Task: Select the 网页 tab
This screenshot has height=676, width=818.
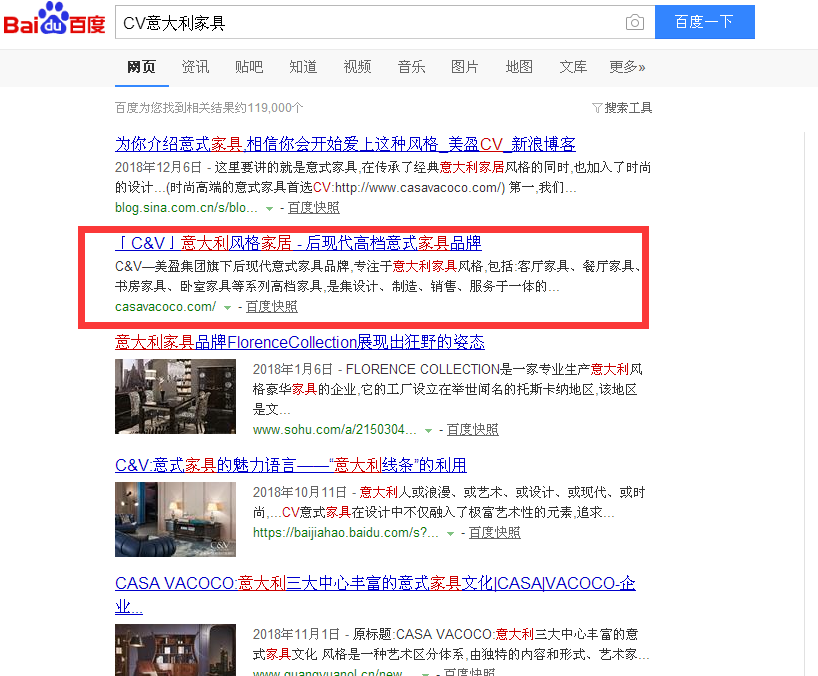Action: (x=141, y=67)
